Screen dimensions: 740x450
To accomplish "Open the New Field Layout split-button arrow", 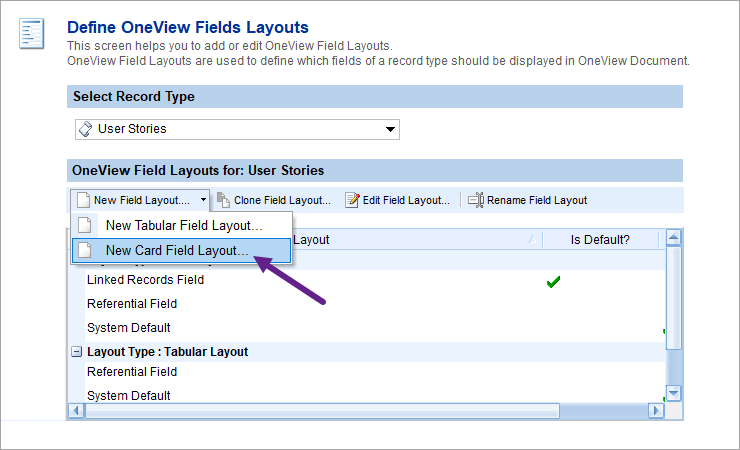I will (203, 200).
